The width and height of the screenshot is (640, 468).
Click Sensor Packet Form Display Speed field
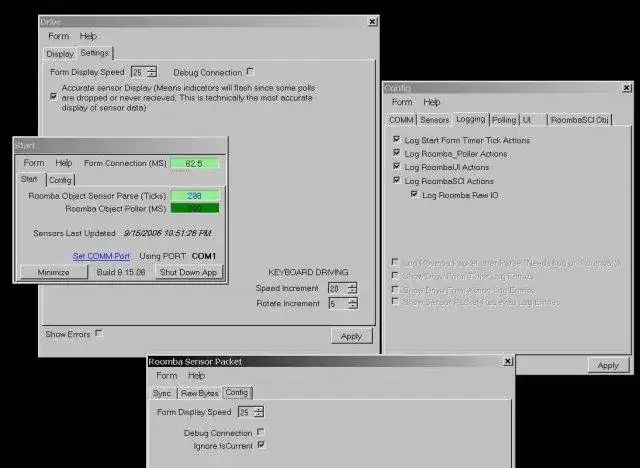(x=246, y=412)
